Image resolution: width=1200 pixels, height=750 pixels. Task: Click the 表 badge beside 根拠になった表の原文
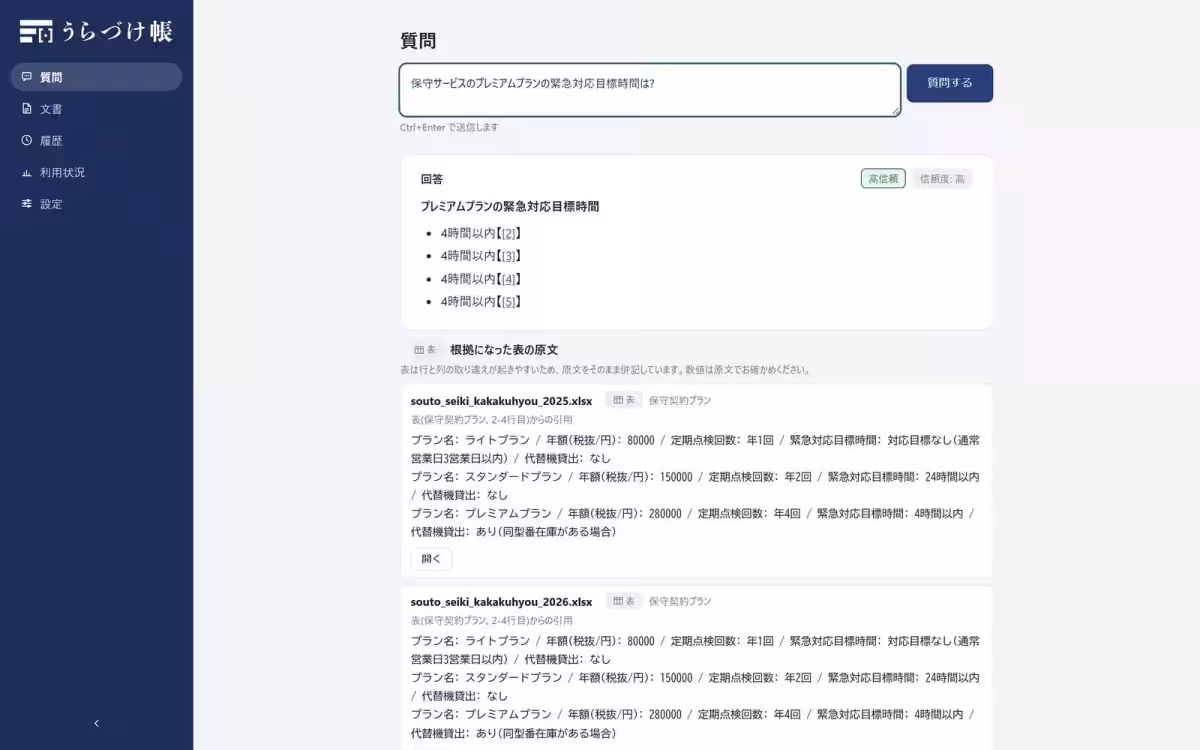pos(425,350)
